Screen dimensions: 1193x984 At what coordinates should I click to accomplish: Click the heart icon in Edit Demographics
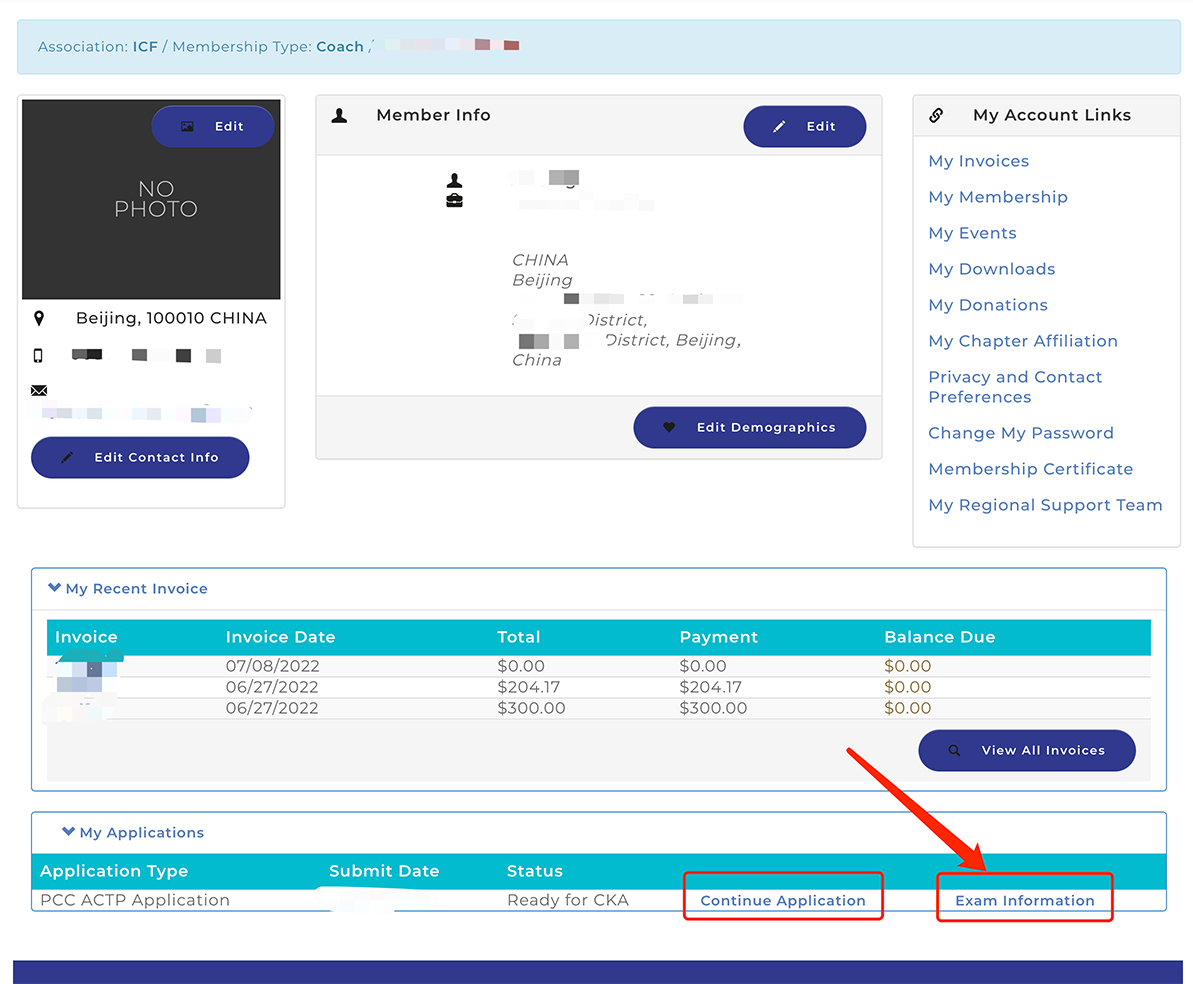[x=669, y=428]
